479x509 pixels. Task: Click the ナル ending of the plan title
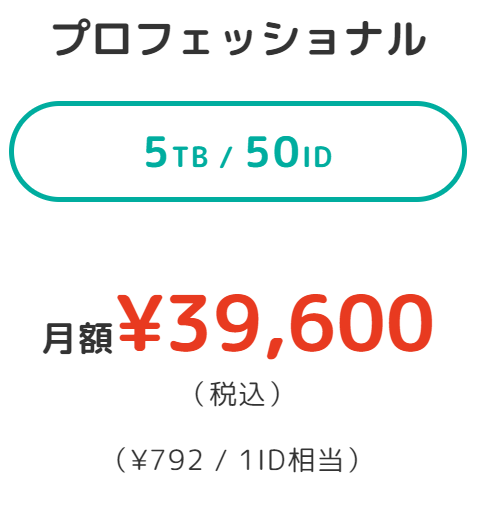388,38
